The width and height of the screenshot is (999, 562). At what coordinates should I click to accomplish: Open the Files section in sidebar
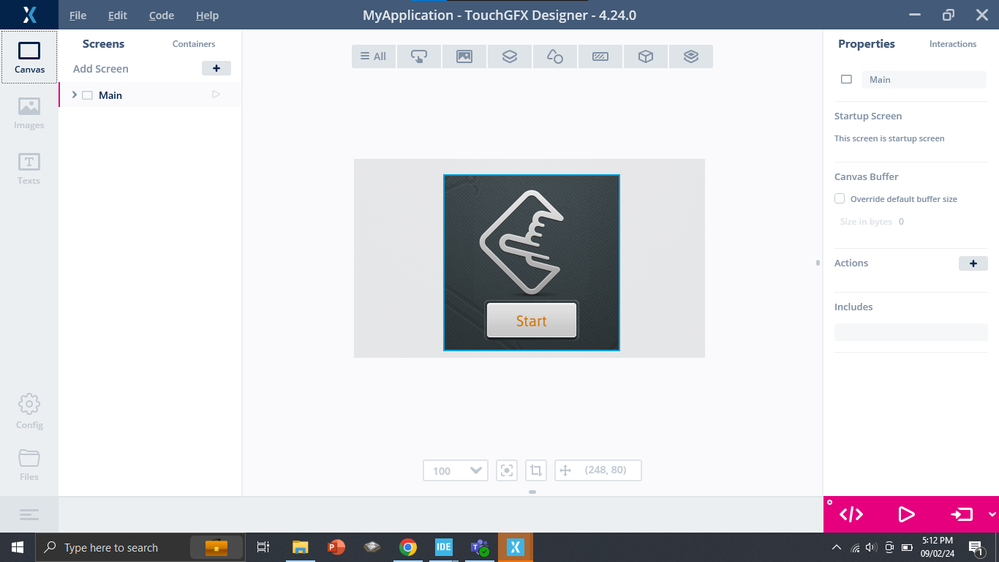coord(29,464)
